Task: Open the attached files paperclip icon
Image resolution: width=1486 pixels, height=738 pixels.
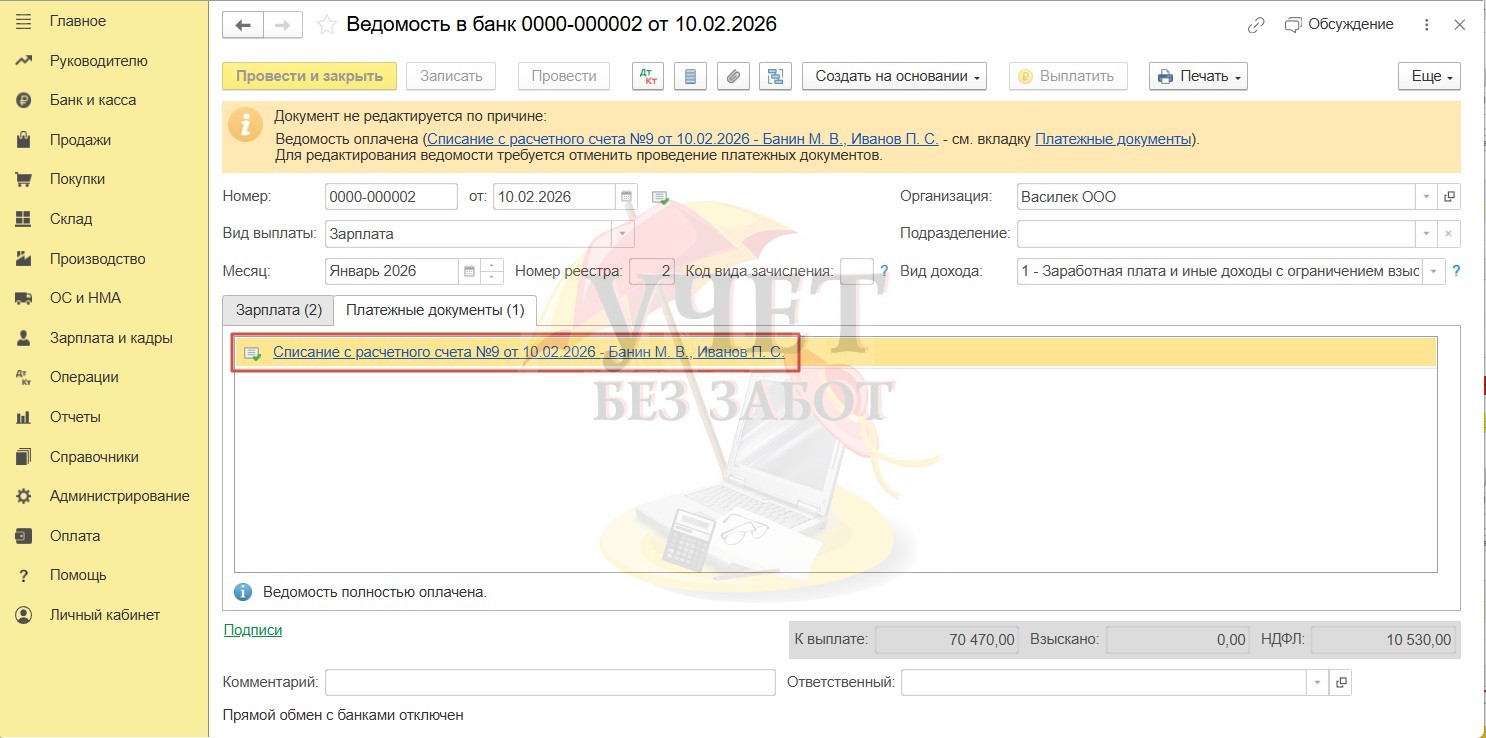Action: 733,76
